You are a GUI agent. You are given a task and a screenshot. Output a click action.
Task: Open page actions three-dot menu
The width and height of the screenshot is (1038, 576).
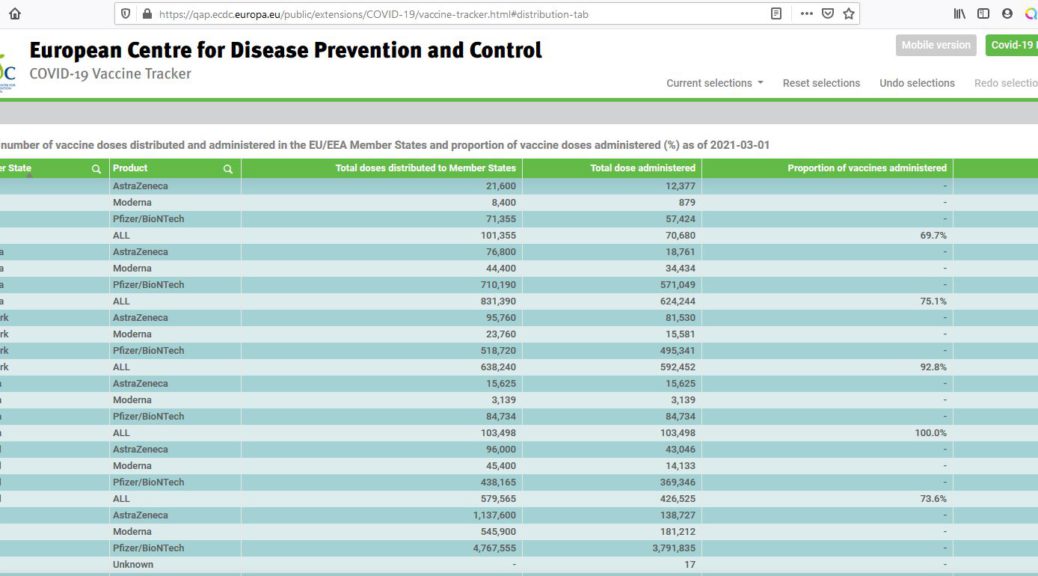(806, 14)
